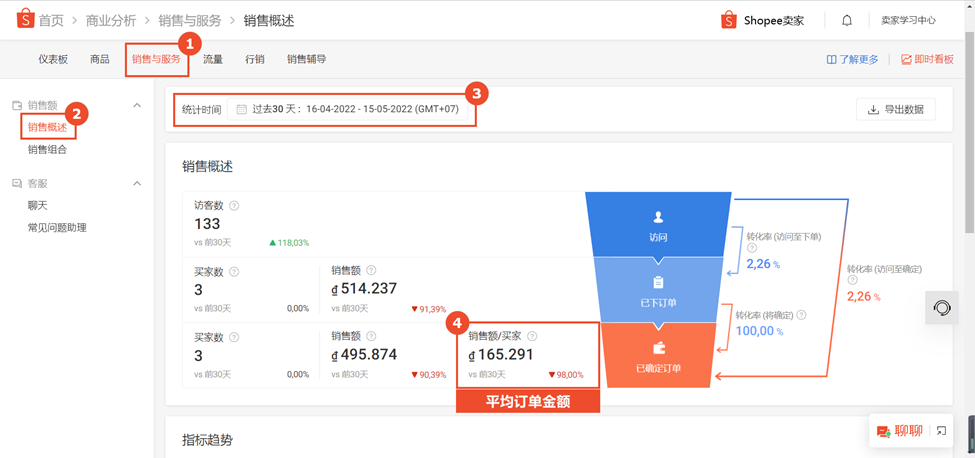Open 卖家学习中心
The width and height of the screenshot is (975, 458).
pyautogui.click(x=908, y=21)
